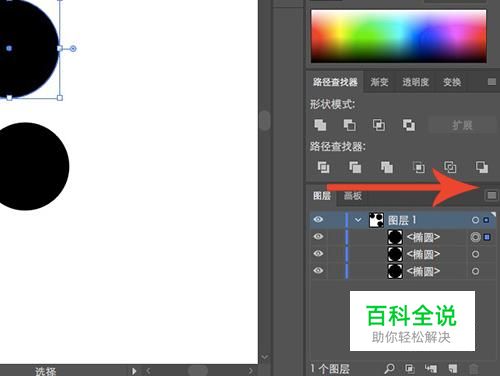
Task: Toggle visibility of 图层 1
Action: (318, 219)
